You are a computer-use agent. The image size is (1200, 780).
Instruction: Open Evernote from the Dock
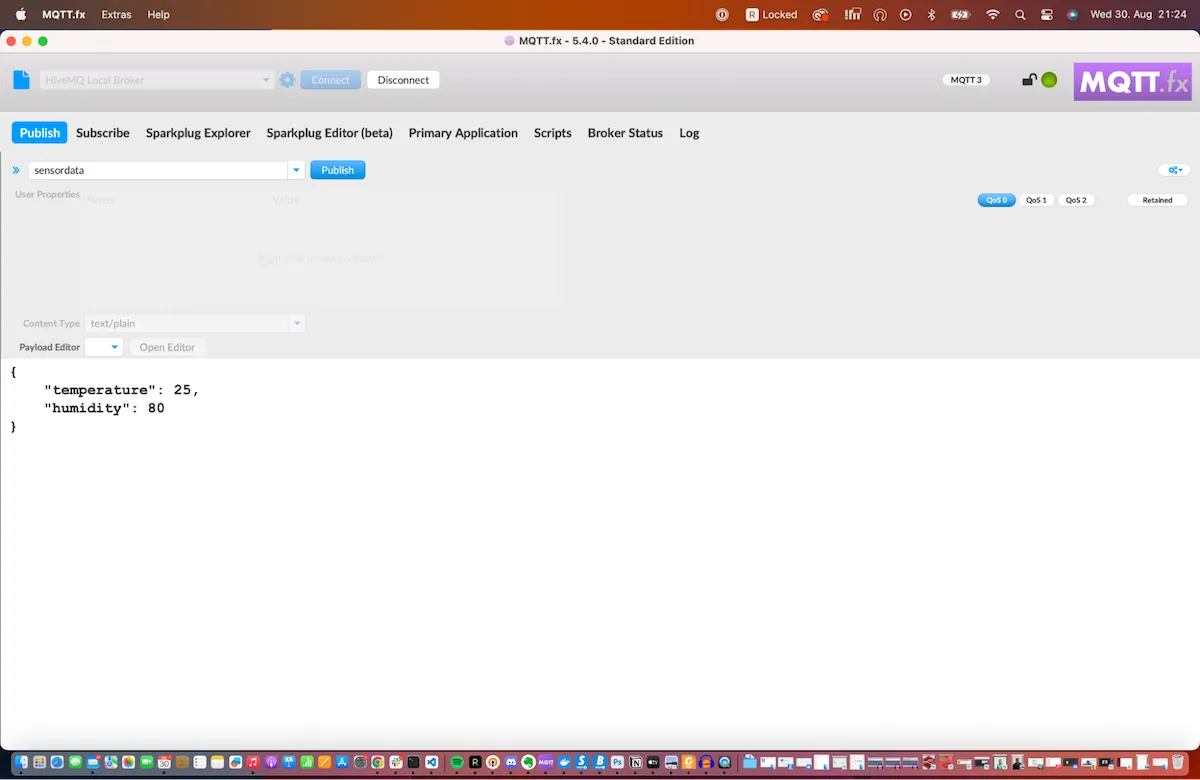tap(528, 762)
